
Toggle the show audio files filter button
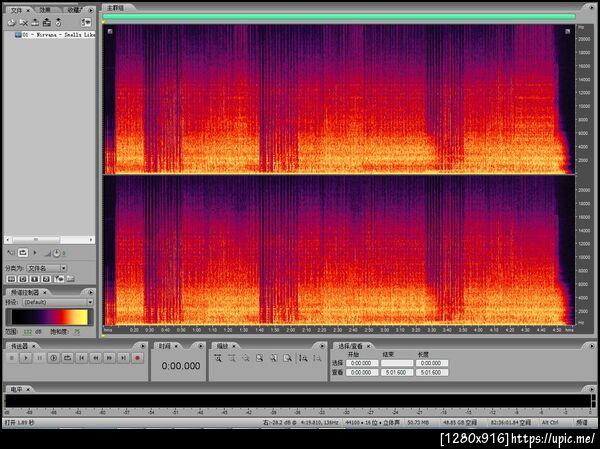pos(9,279)
